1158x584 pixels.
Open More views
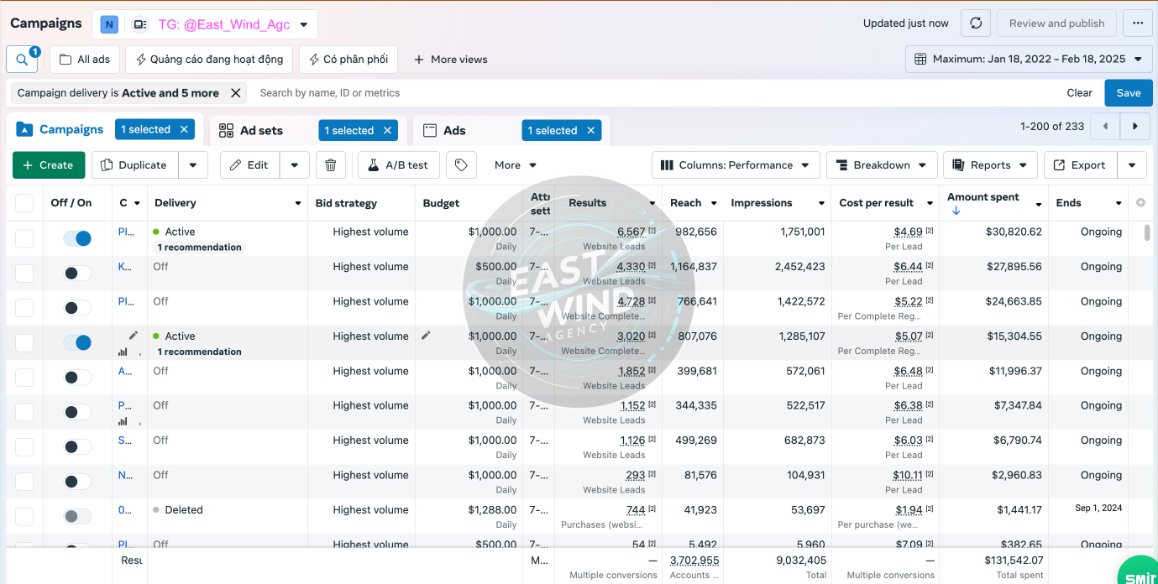(450, 60)
